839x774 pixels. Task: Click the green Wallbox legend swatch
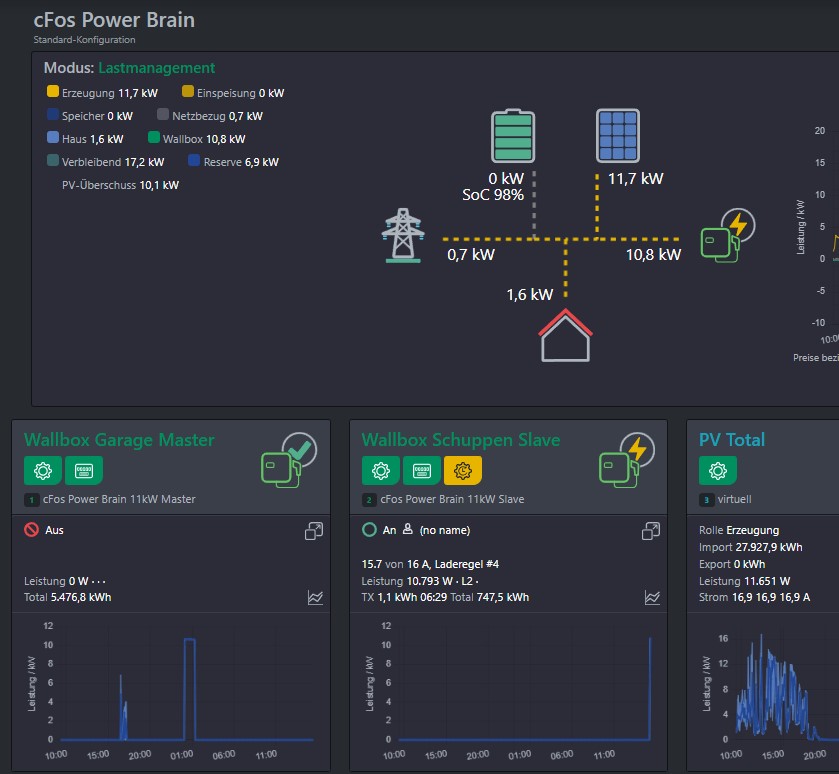coord(154,139)
